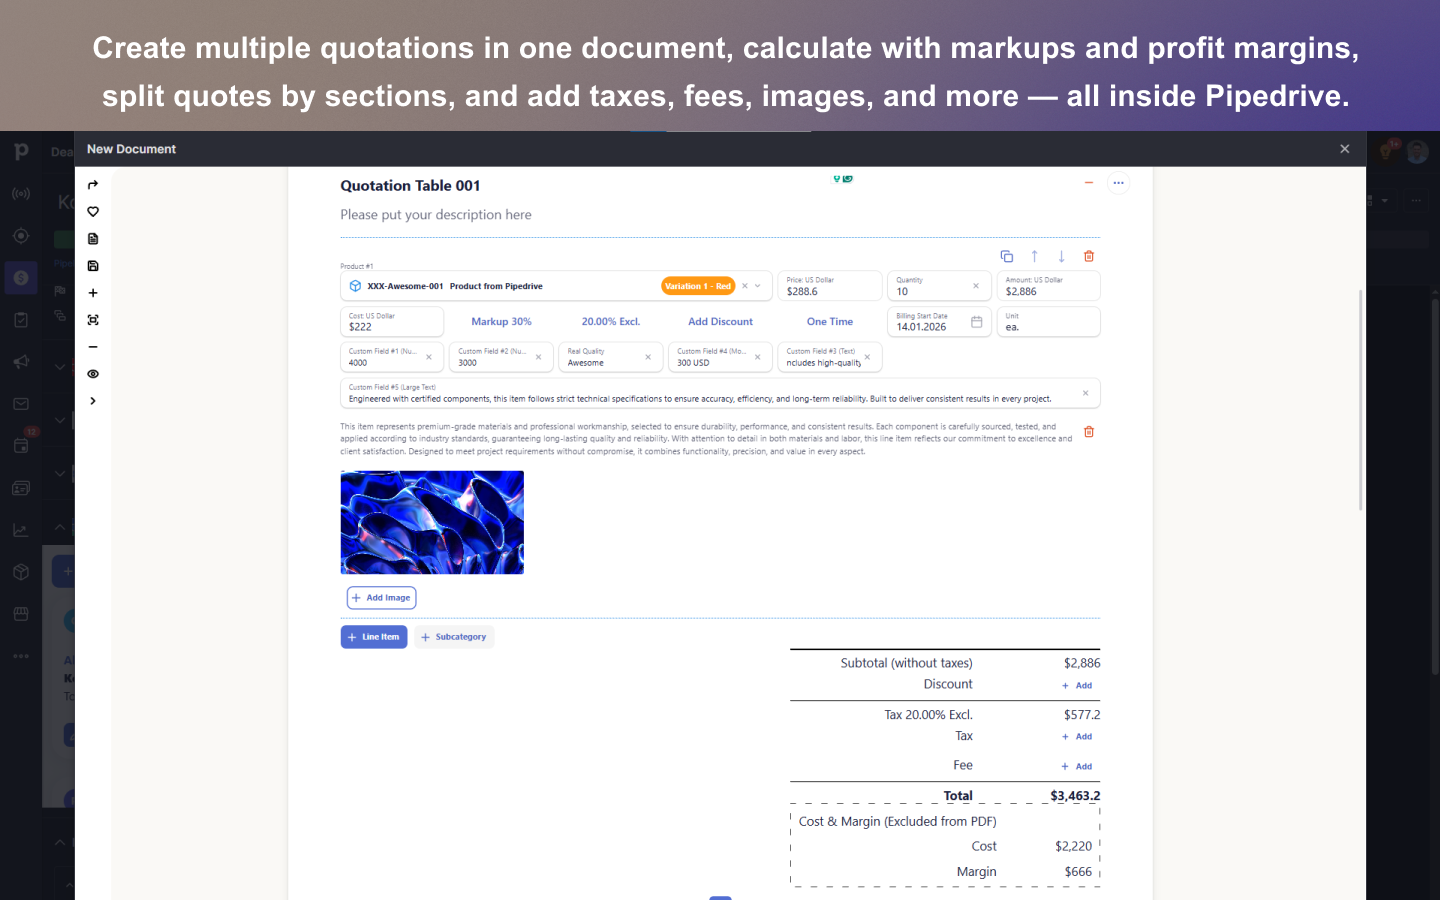Viewport: 1440px width, 900px height.
Task: Open the calendar picker for Billing Start Date
Action: 975,322
